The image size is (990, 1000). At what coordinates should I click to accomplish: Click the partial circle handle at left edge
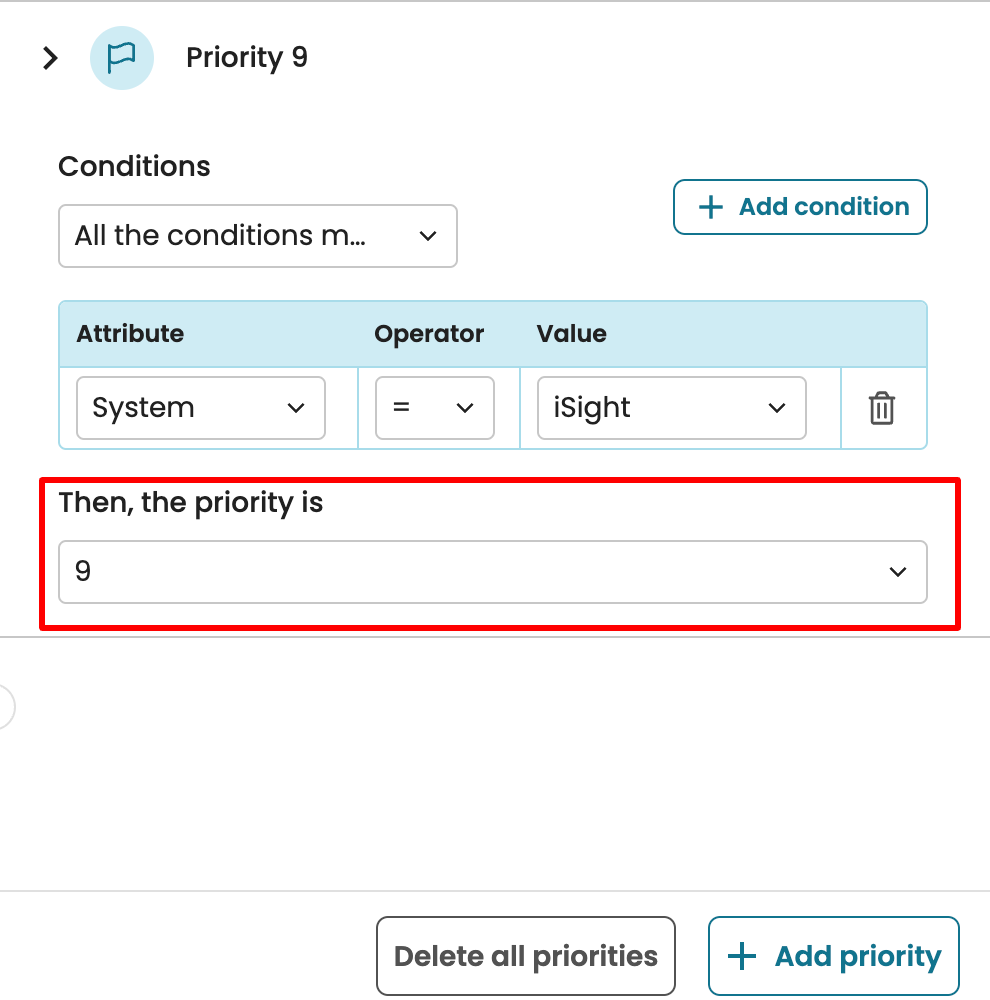[5, 708]
